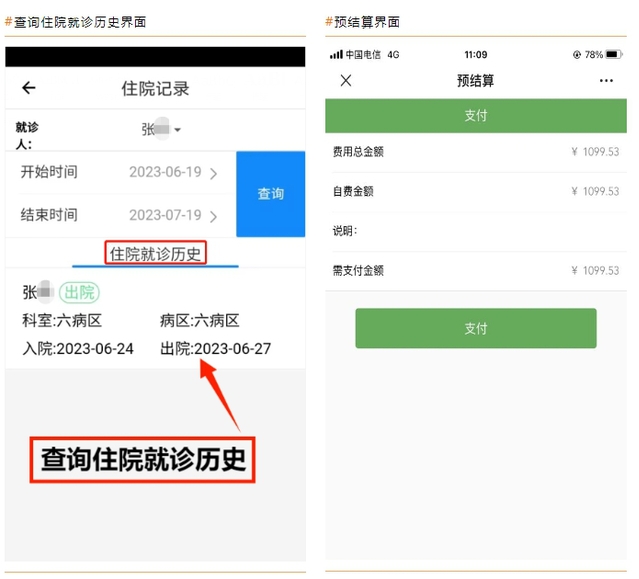The height and width of the screenshot is (579, 639).
Task: Close the 预结算 page with X icon
Action: coord(346,81)
